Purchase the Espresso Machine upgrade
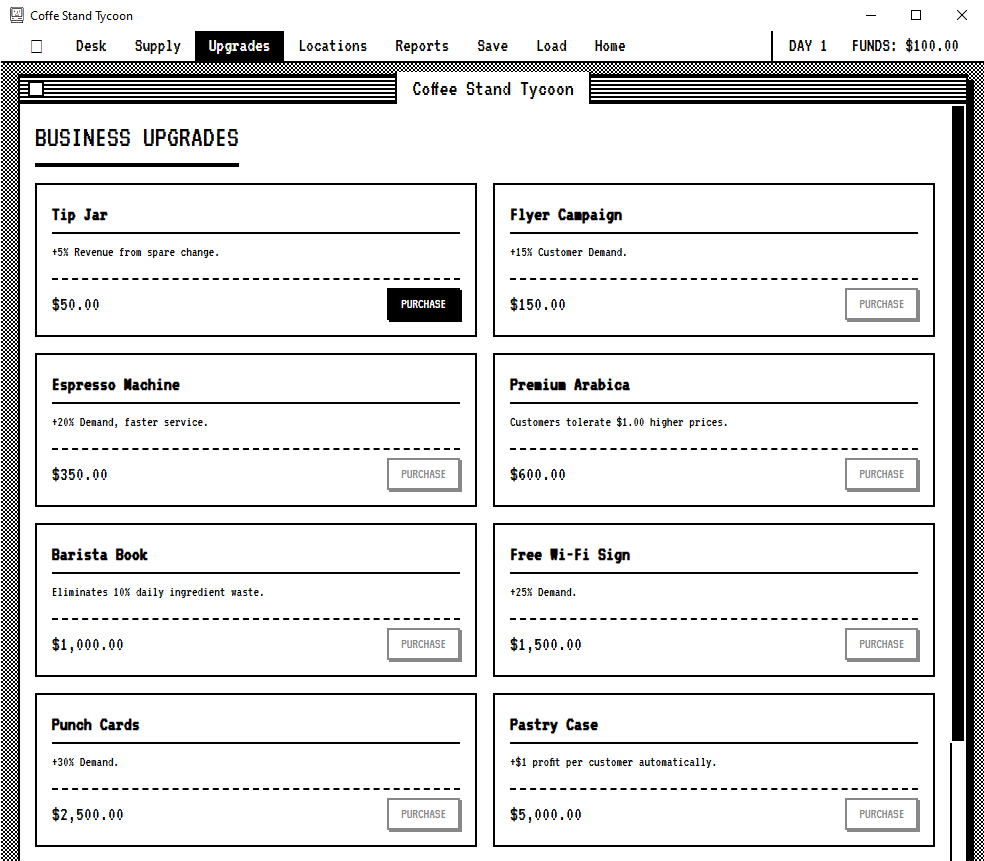 (424, 475)
